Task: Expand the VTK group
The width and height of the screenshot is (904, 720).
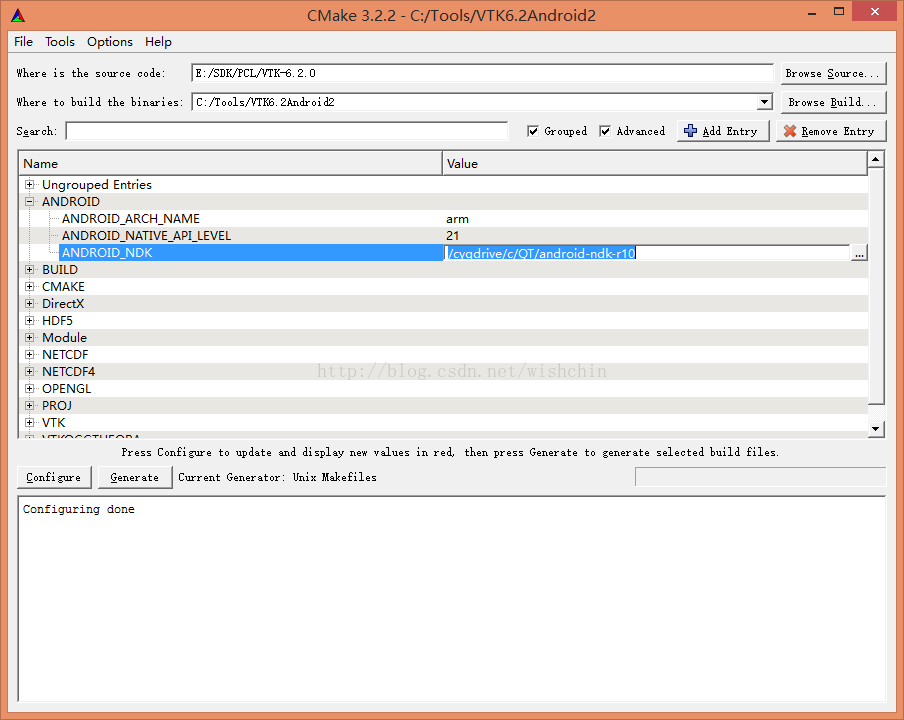Action: (x=29, y=423)
